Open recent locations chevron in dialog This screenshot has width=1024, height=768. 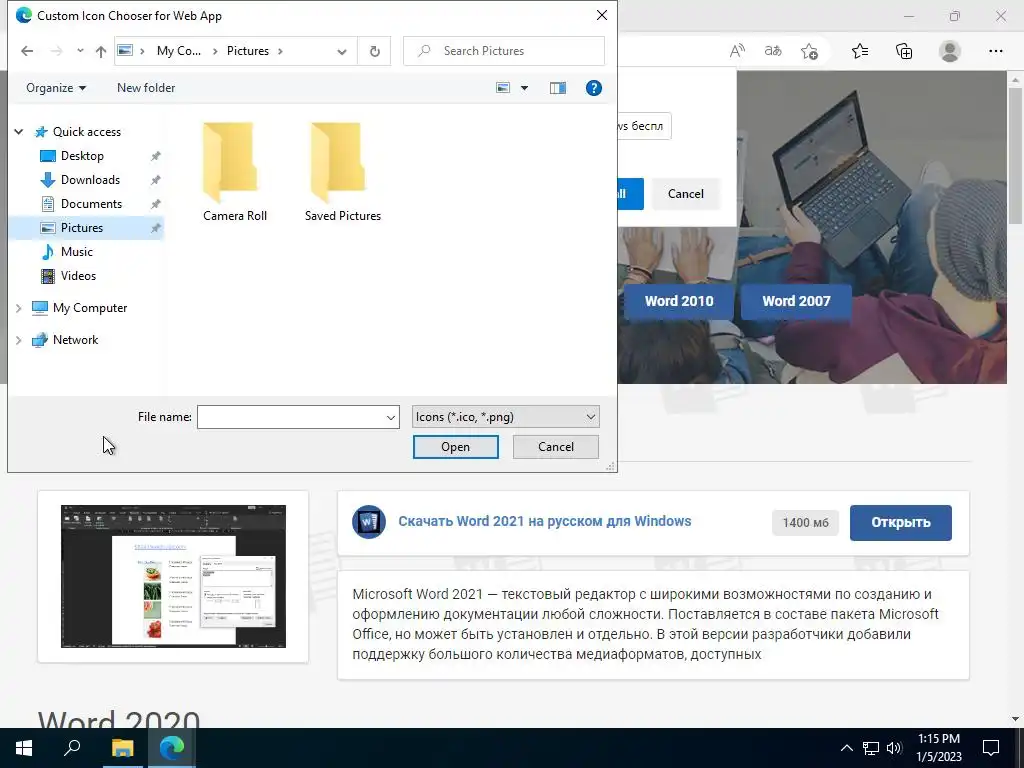tap(80, 50)
